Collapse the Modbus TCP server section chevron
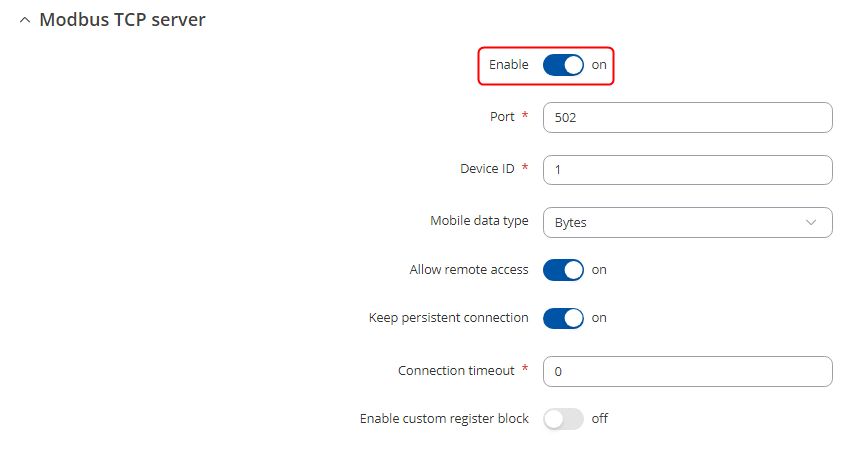Screen dimensions: 853x456 [x=24, y=20]
